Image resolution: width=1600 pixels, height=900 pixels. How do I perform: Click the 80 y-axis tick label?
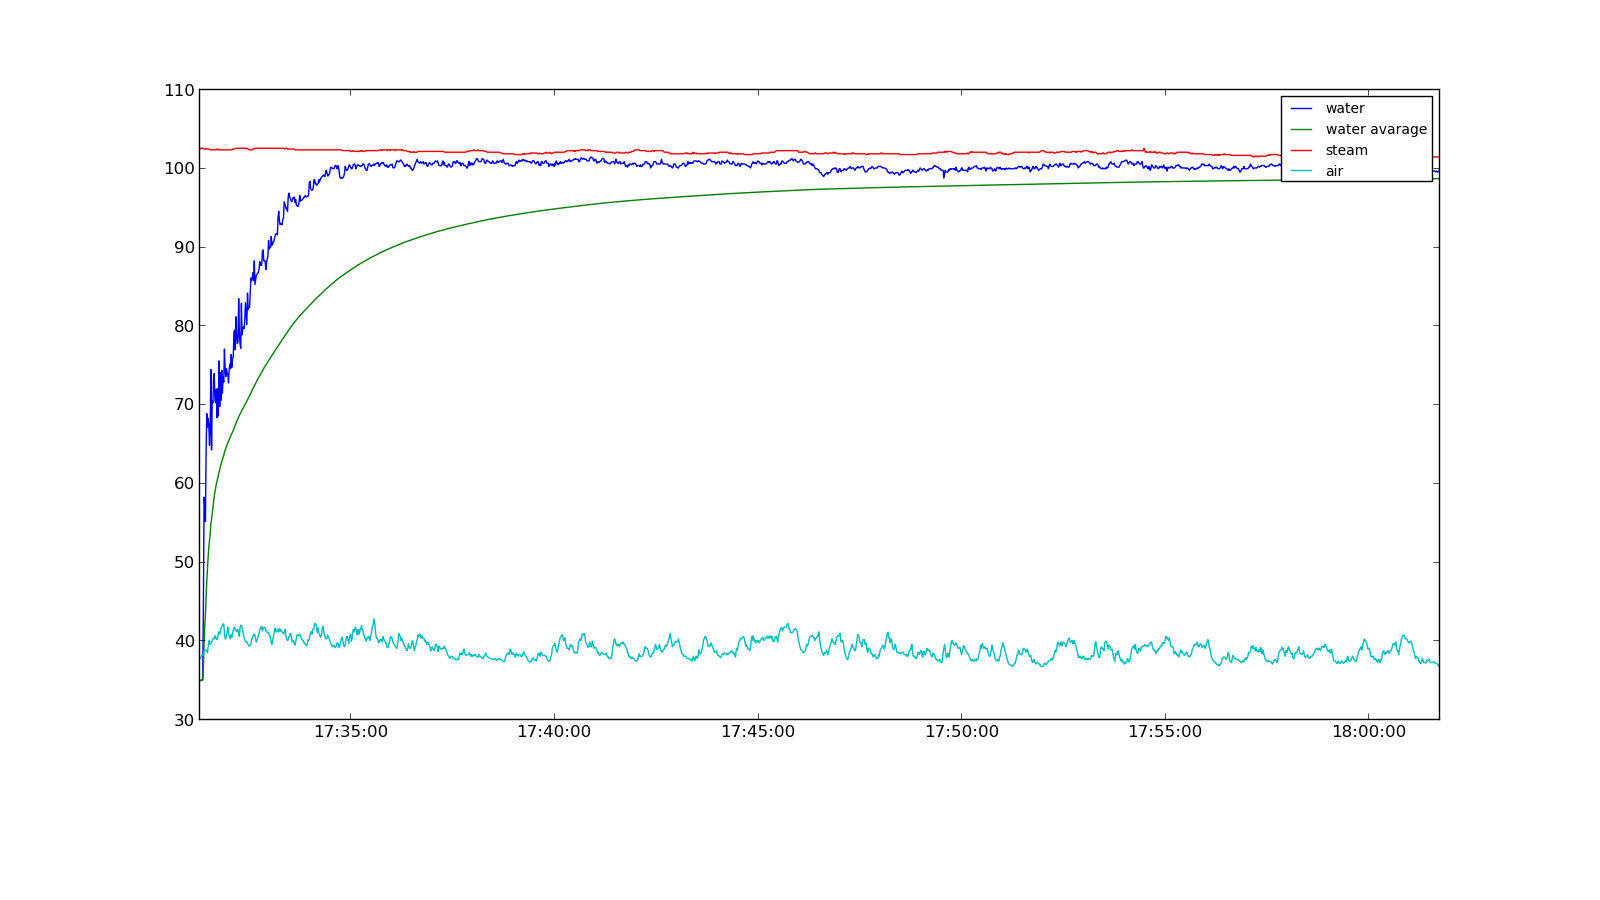coord(183,326)
